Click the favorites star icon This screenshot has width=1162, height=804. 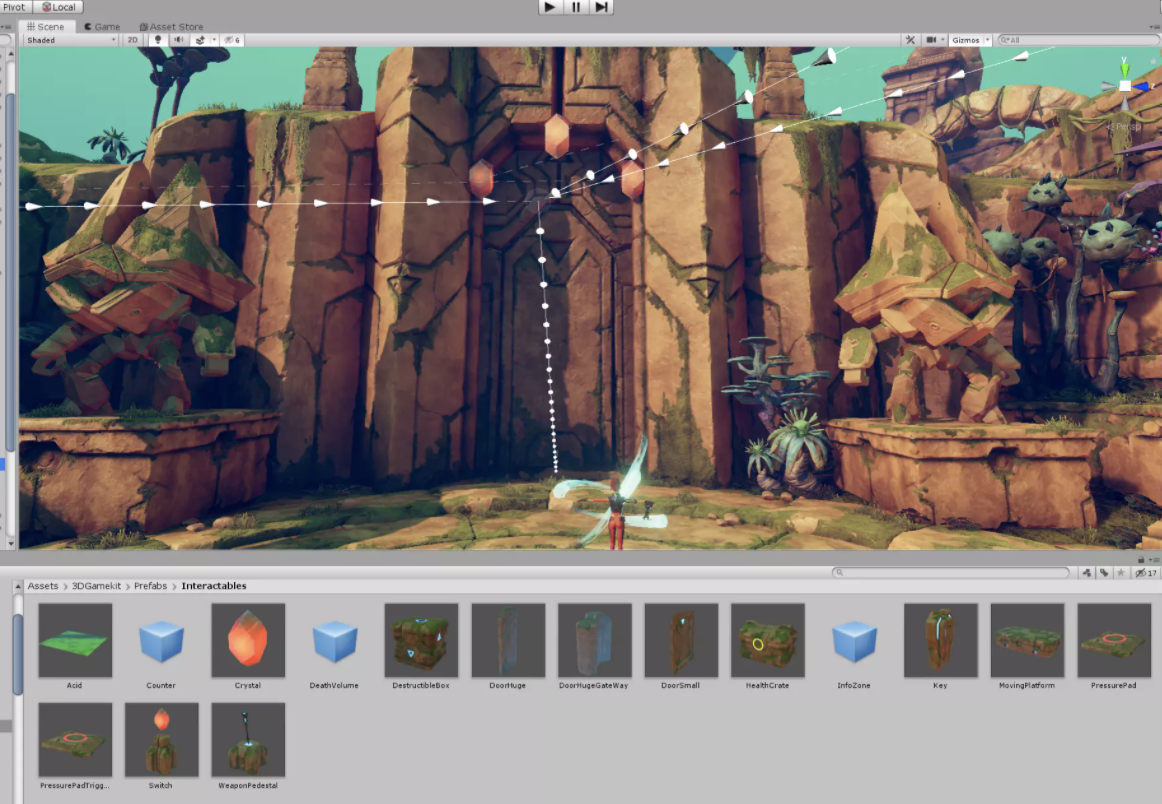1122,573
